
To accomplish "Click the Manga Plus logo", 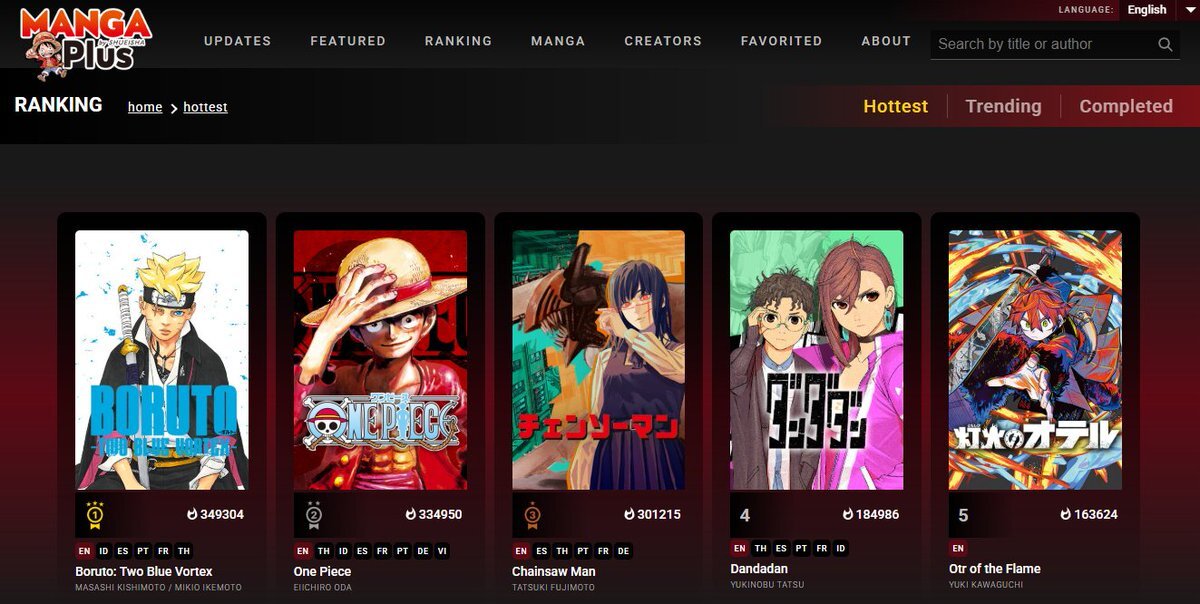I will click(84, 43).
